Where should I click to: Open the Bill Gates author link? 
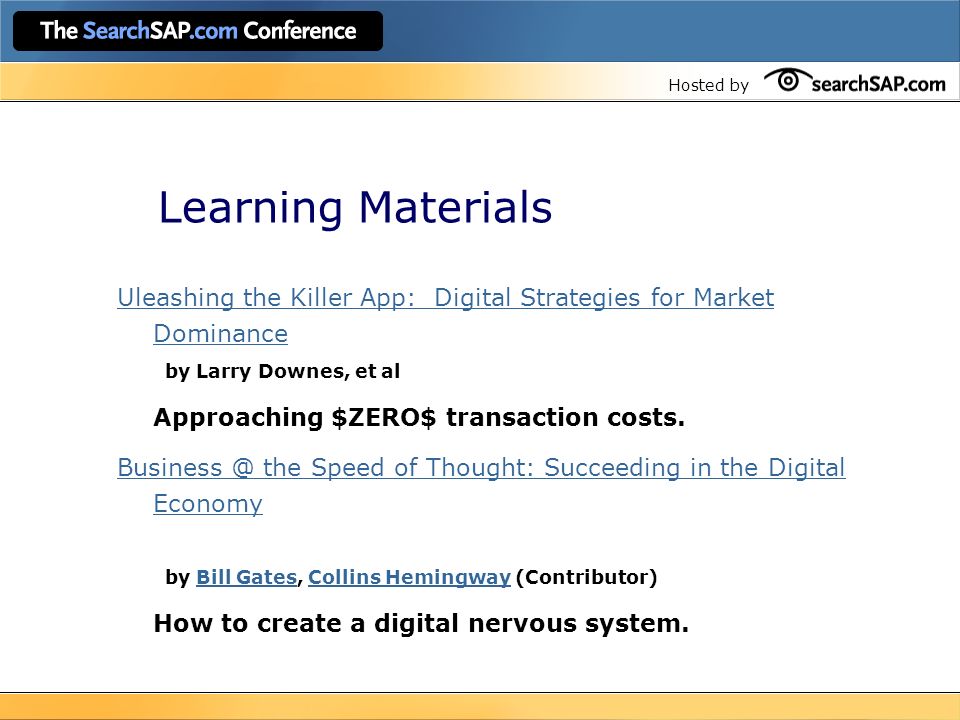pyautogui.click(x=246, y=577)
